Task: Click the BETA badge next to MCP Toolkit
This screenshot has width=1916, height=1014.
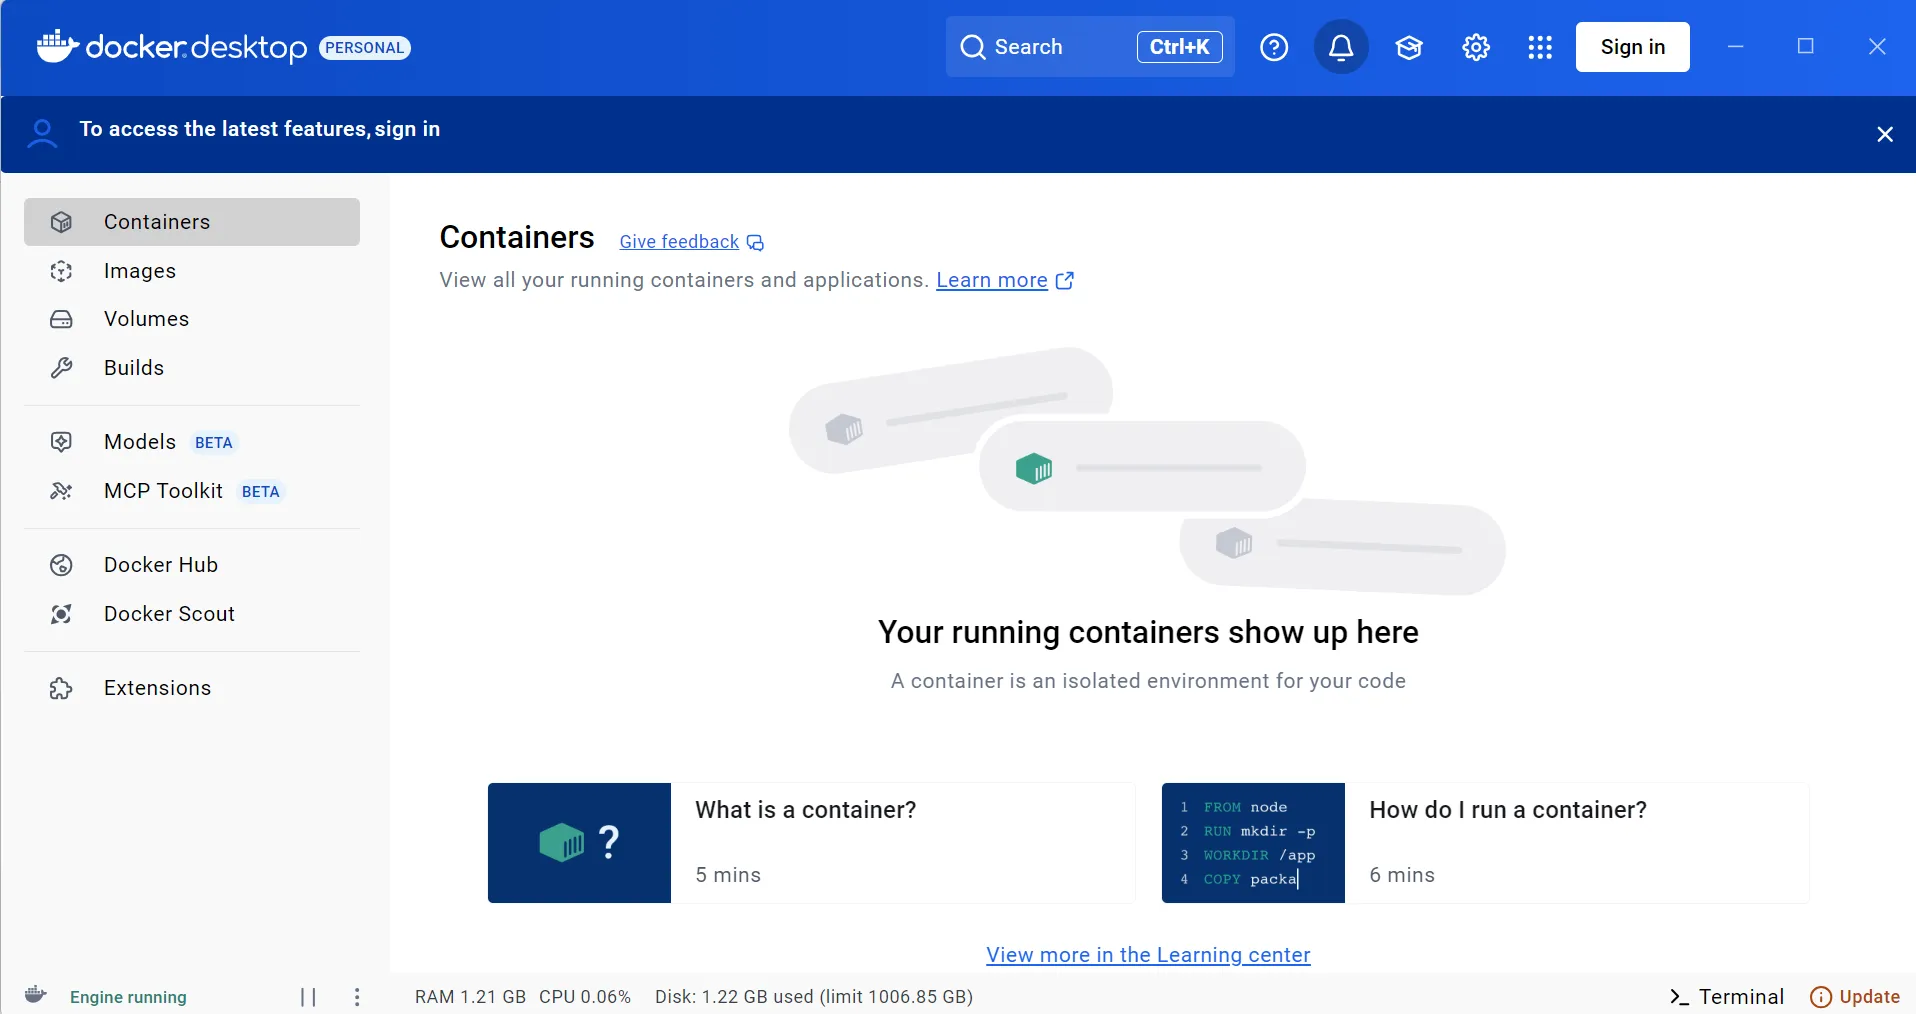Action: 260,492
